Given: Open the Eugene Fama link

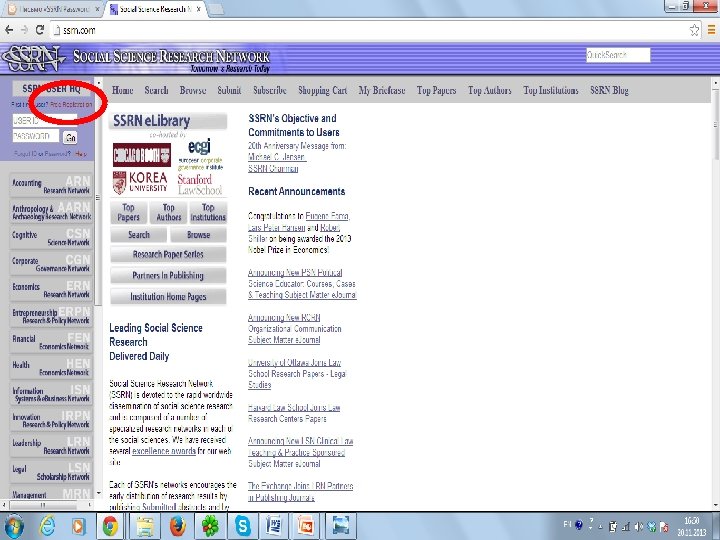Looking at the screenshot, I should coord(327,216).
